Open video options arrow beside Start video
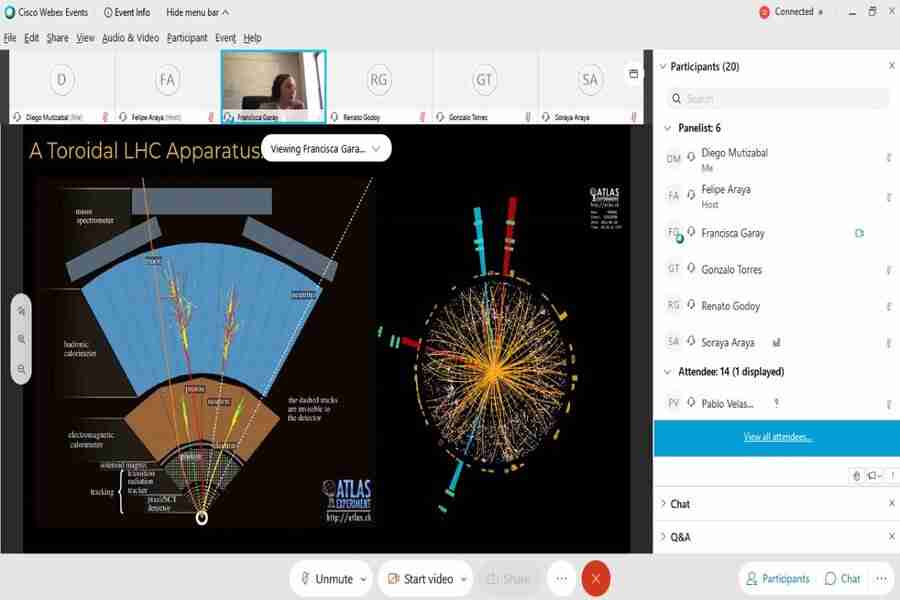Screen dimensions: 900x600 click(464, 579)
